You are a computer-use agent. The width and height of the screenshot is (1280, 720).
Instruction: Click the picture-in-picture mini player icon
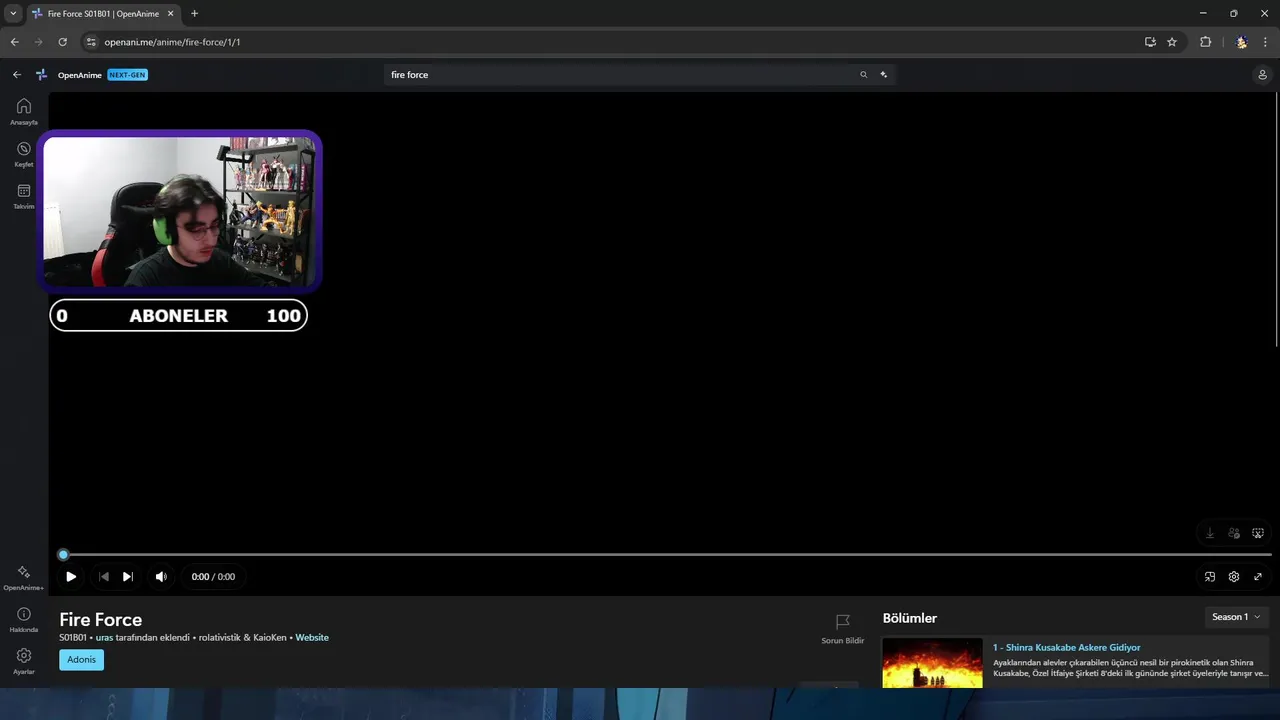click(x=1210, y=577)
